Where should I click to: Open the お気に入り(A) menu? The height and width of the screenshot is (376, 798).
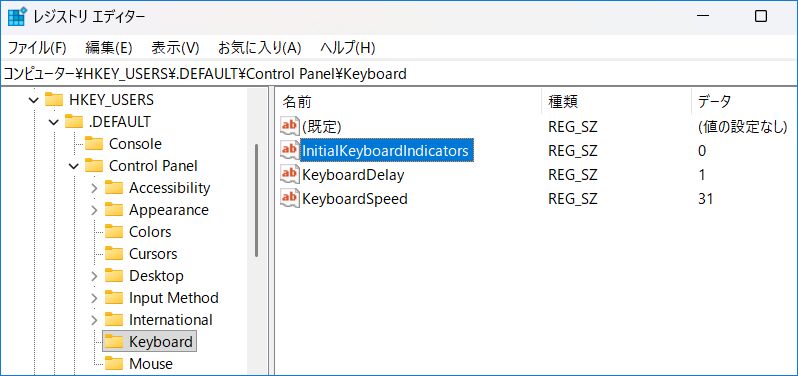pyautogui.click(x=260, y=48)
